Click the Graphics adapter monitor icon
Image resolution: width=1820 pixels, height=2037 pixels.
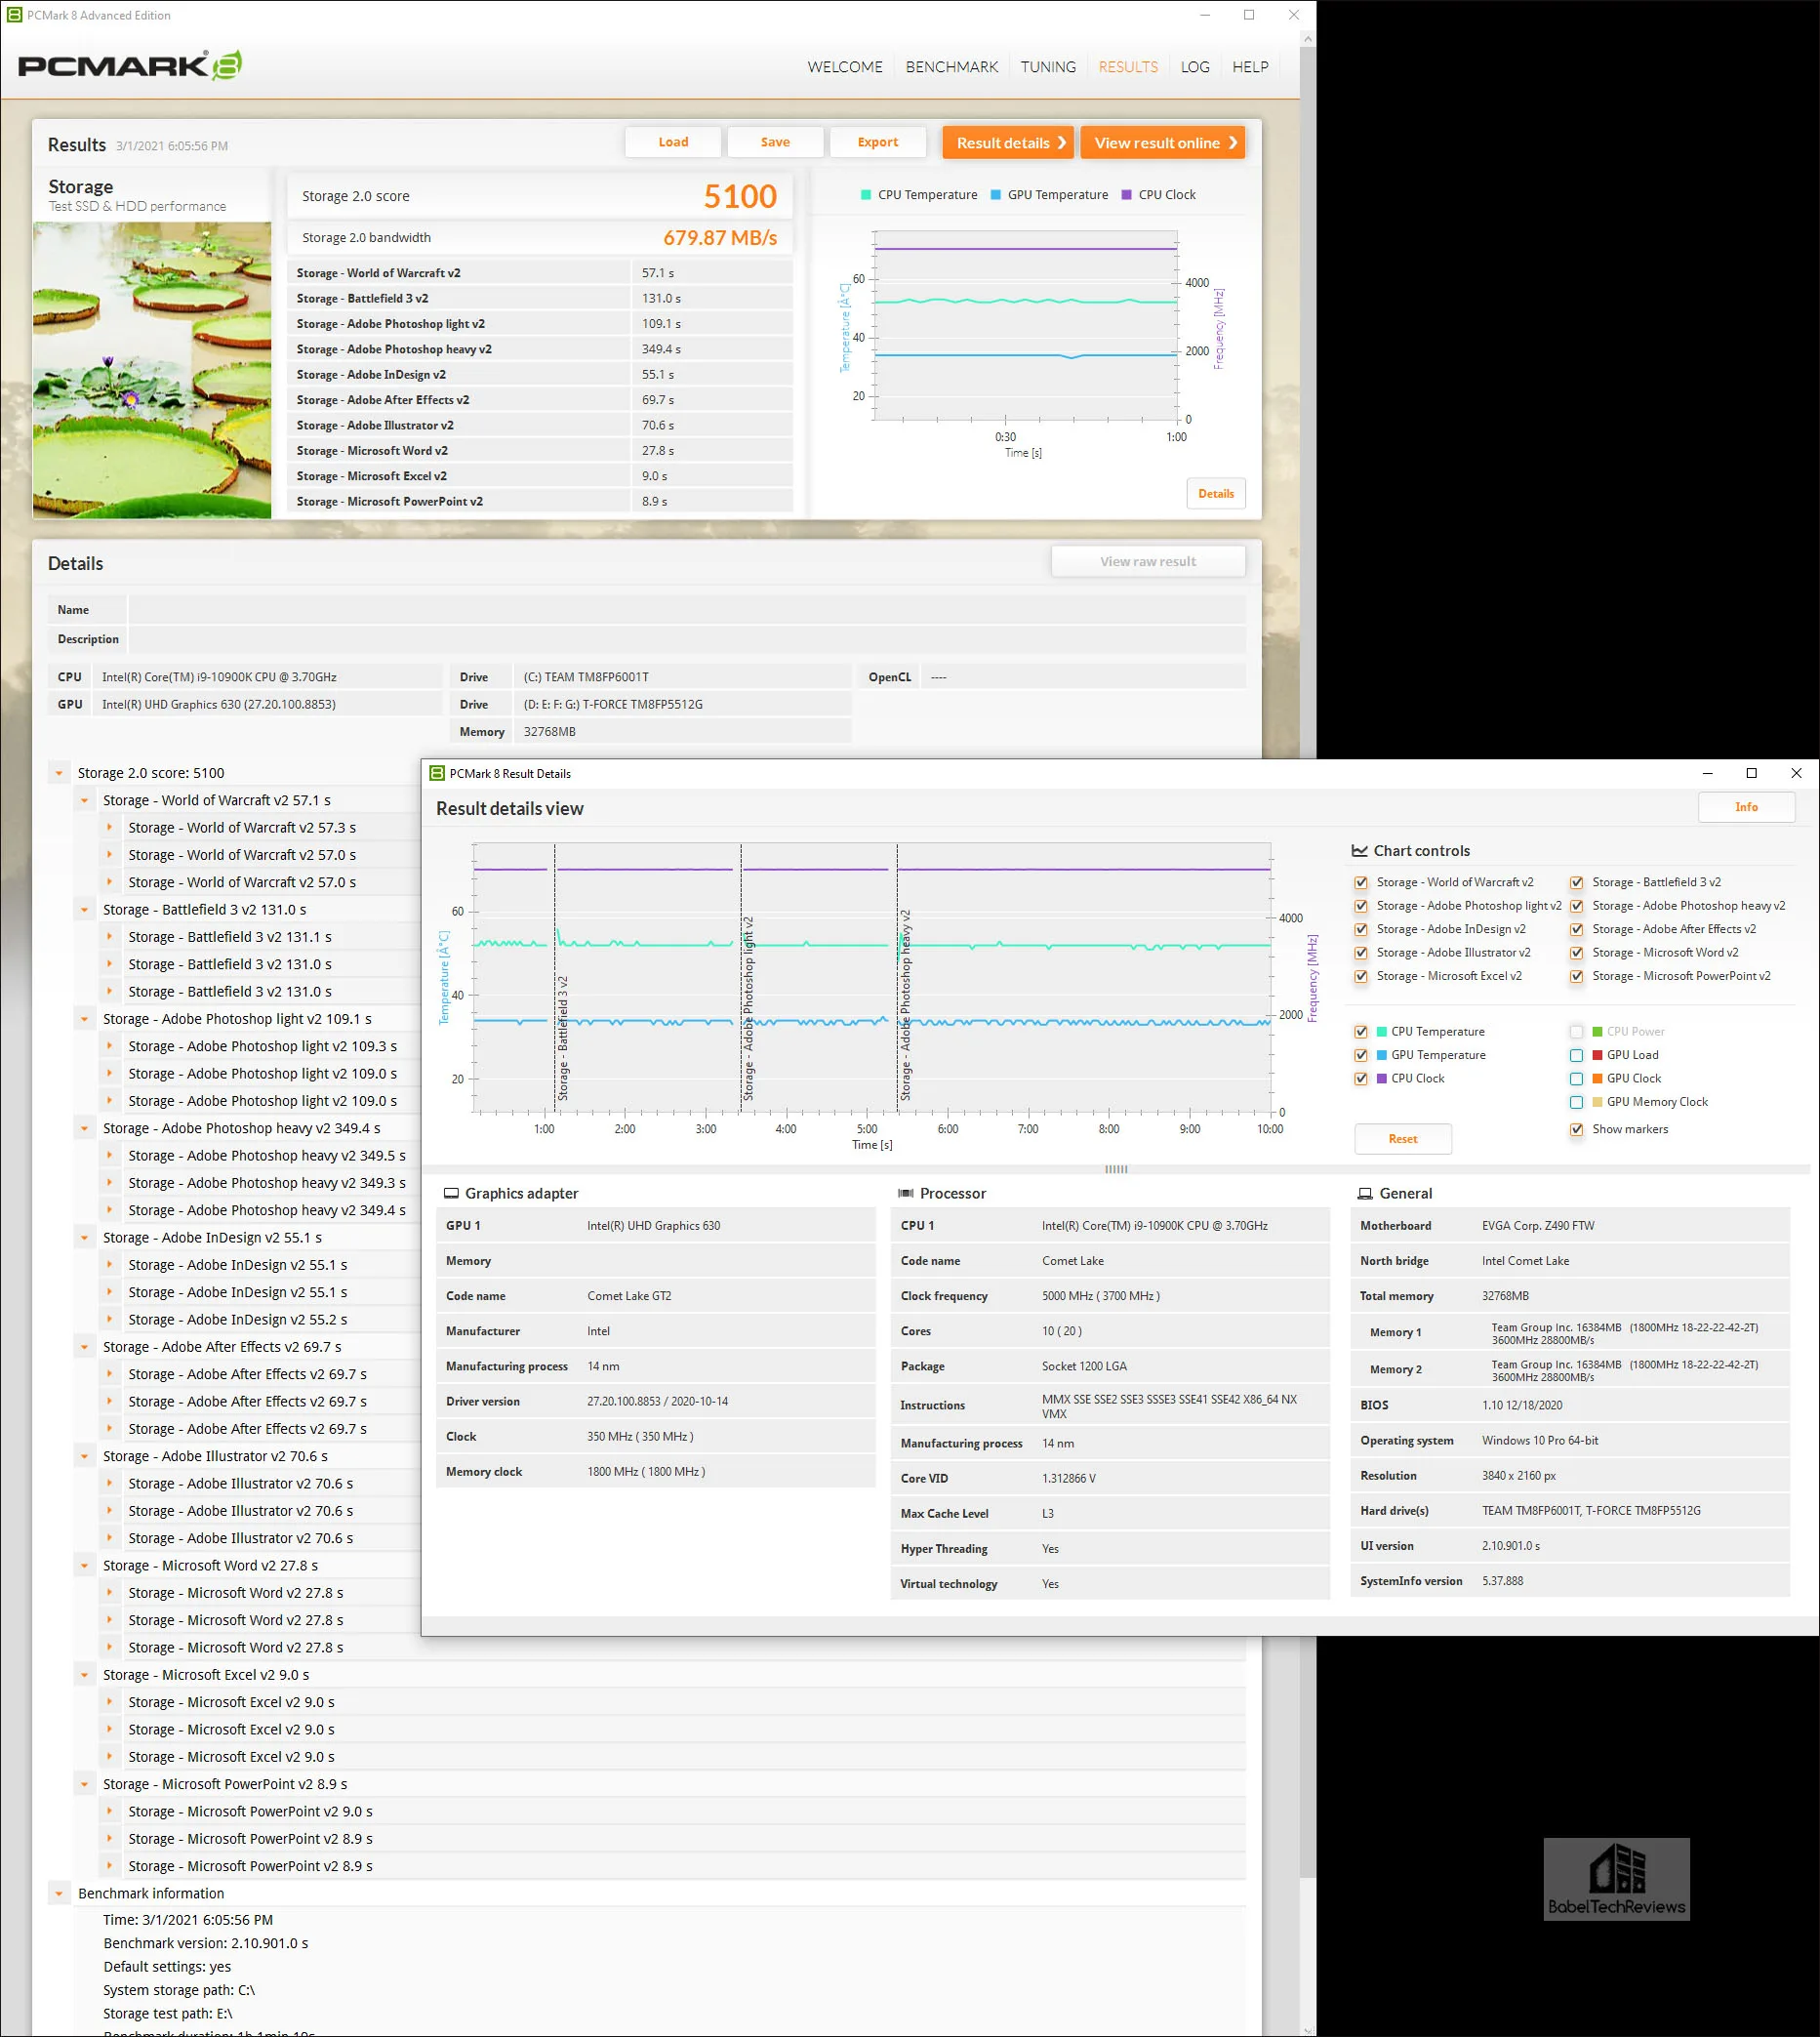451,1193
